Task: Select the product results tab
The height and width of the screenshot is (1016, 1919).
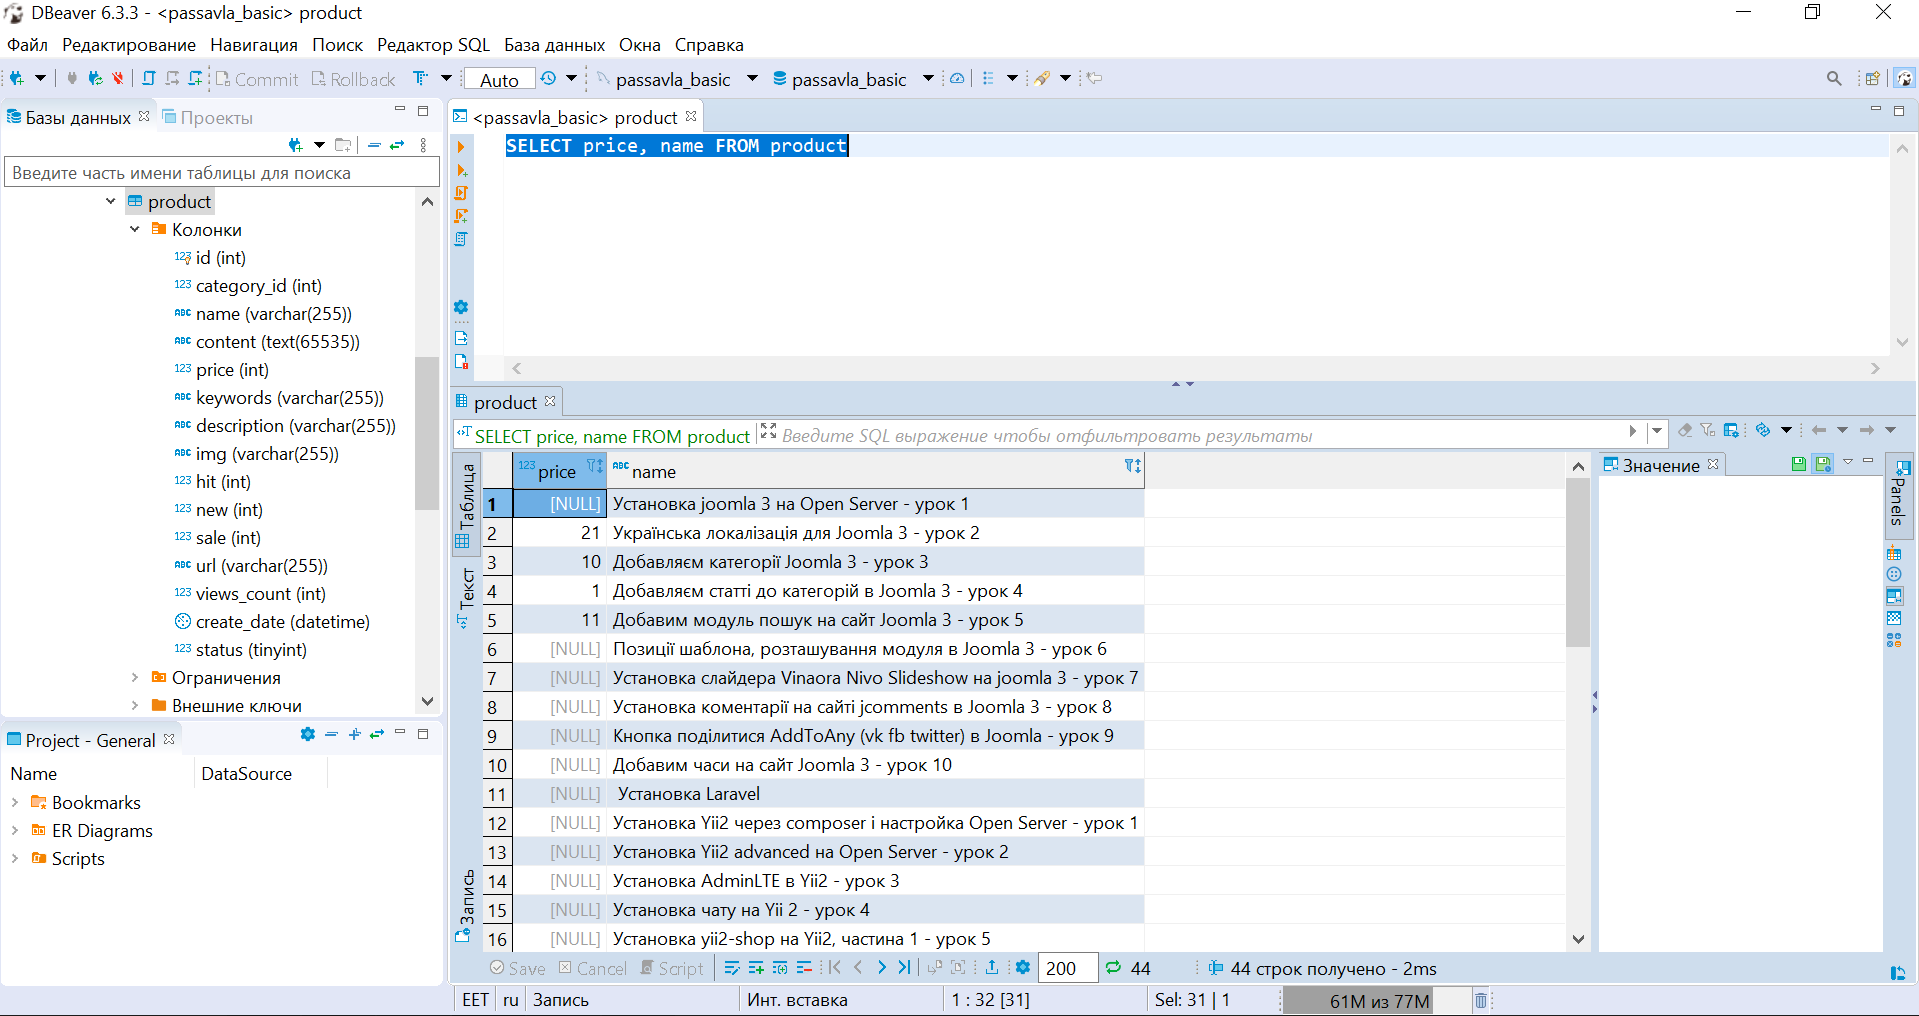Action: pyautogui.click(x=505, y=402)
